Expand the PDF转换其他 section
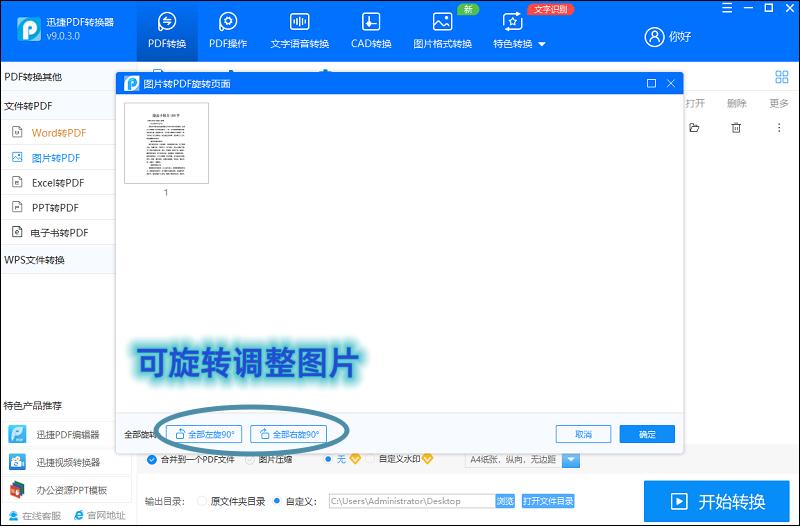The image size is (800, 527). click(58, 77)
